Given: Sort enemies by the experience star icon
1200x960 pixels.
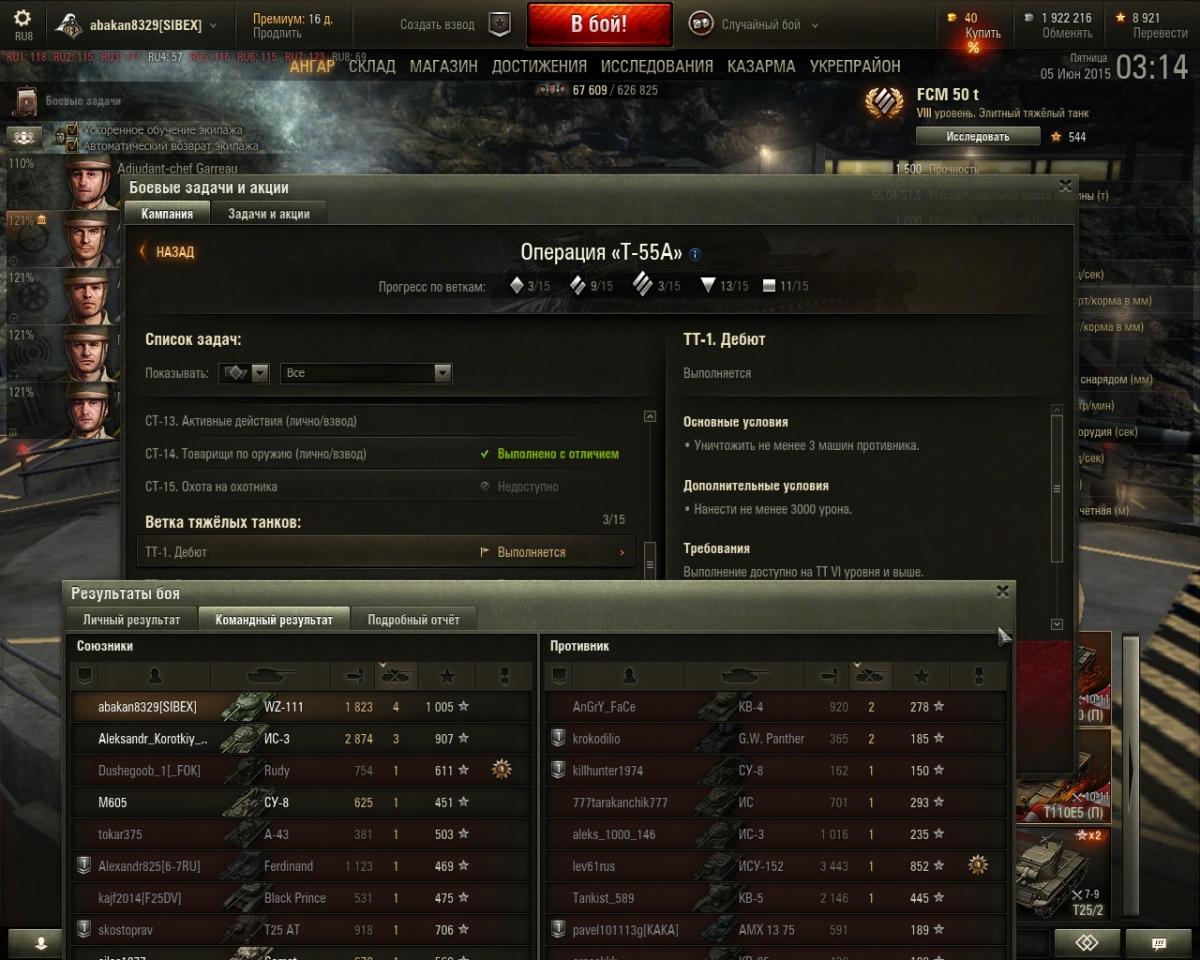Looking at the screenshot, I should pyautogui.click(x=922, y=677).
